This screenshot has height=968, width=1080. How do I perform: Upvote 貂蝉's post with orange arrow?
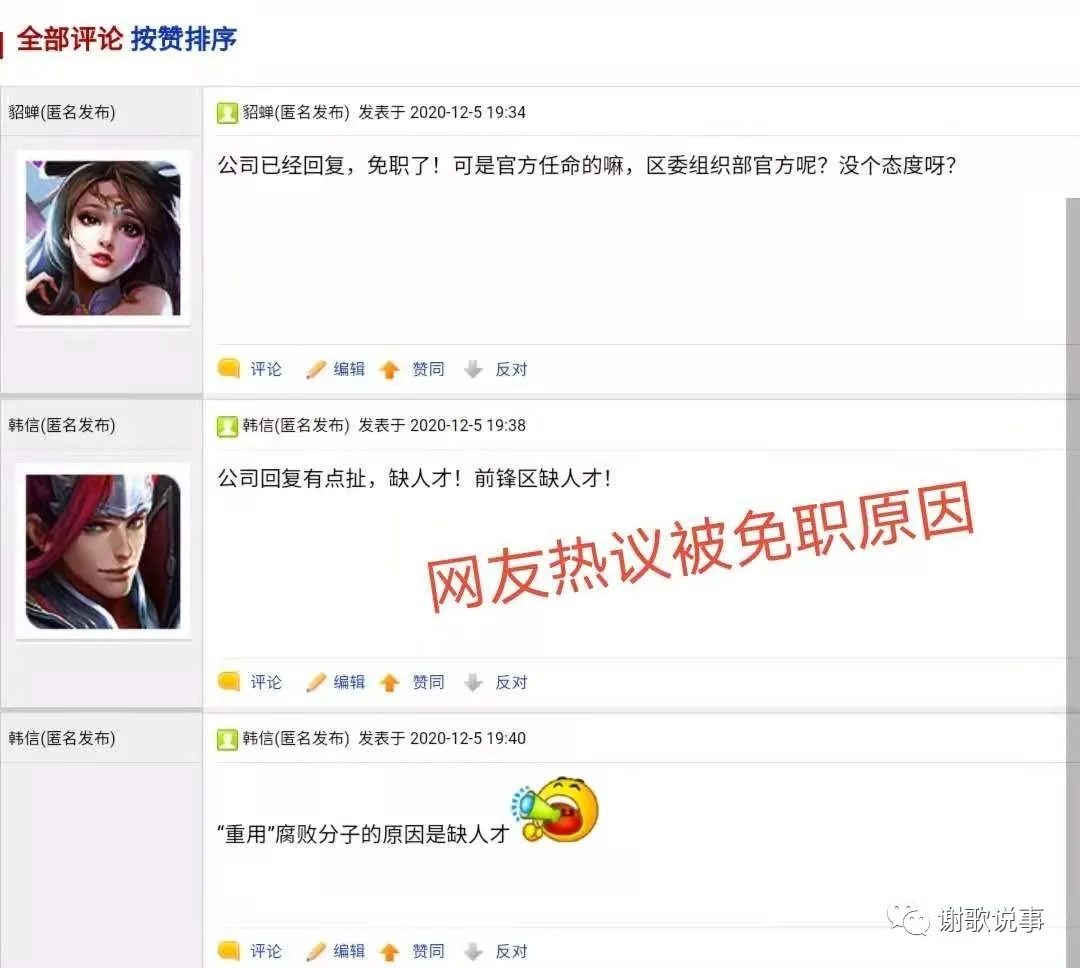tap(390, 370)
